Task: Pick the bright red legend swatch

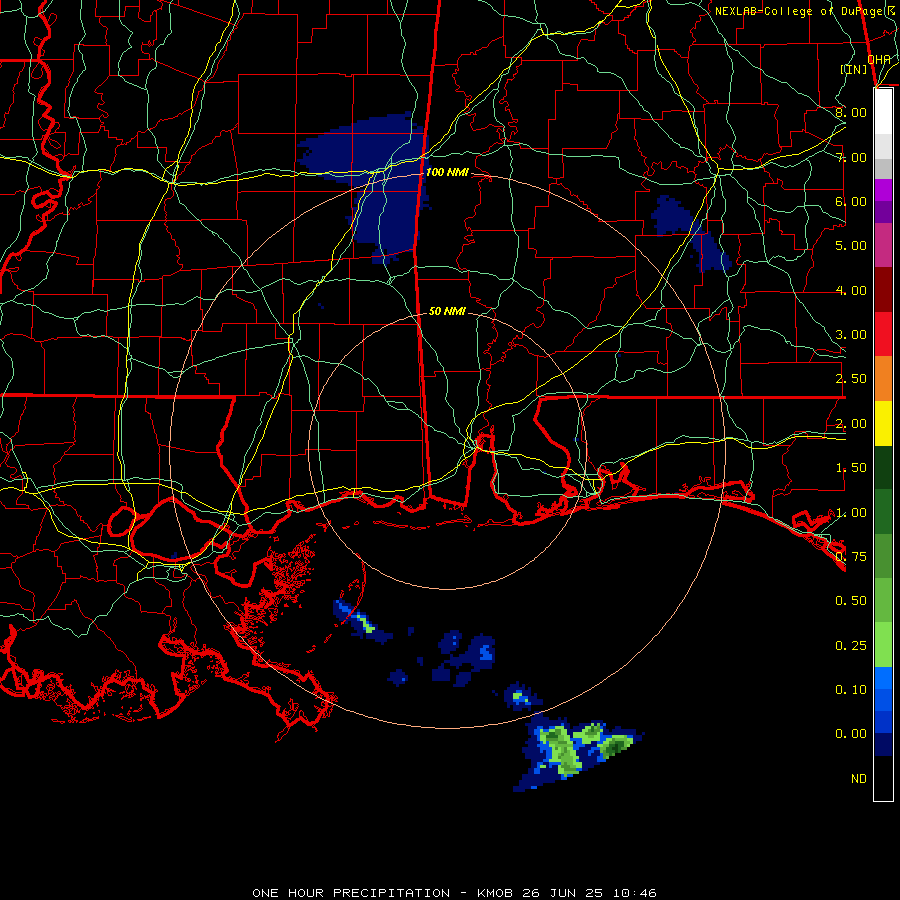Action: point(883,334)
